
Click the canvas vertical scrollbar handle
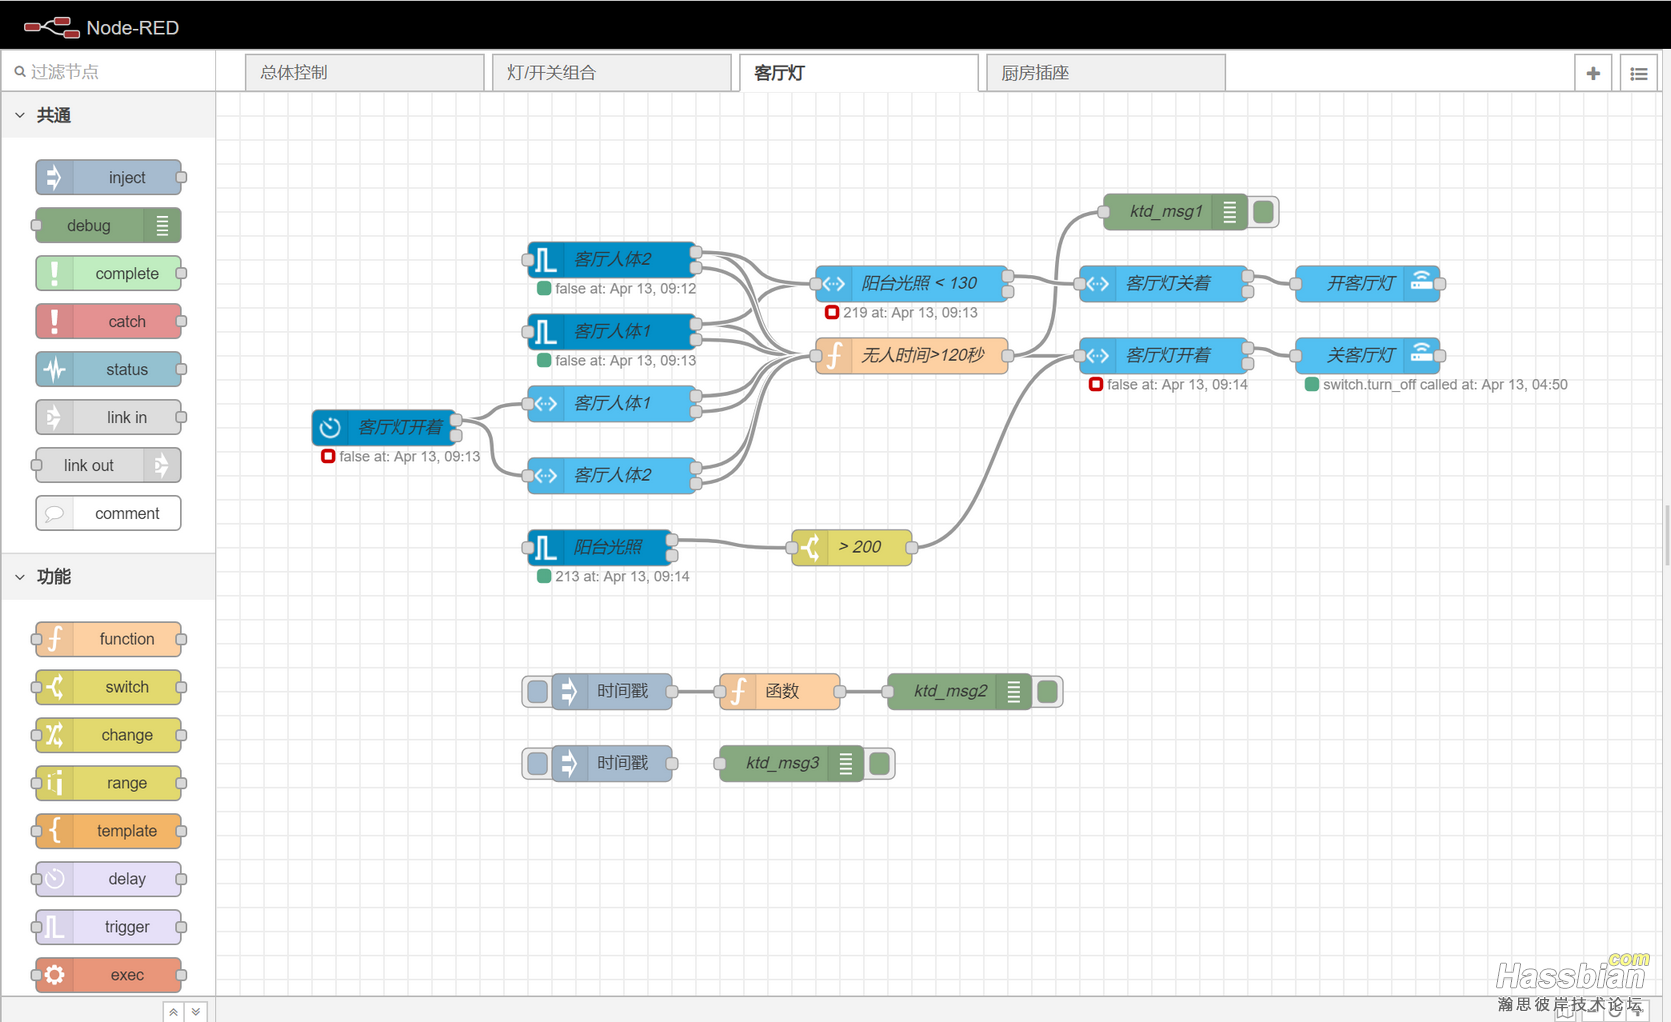coord(1666,535)
